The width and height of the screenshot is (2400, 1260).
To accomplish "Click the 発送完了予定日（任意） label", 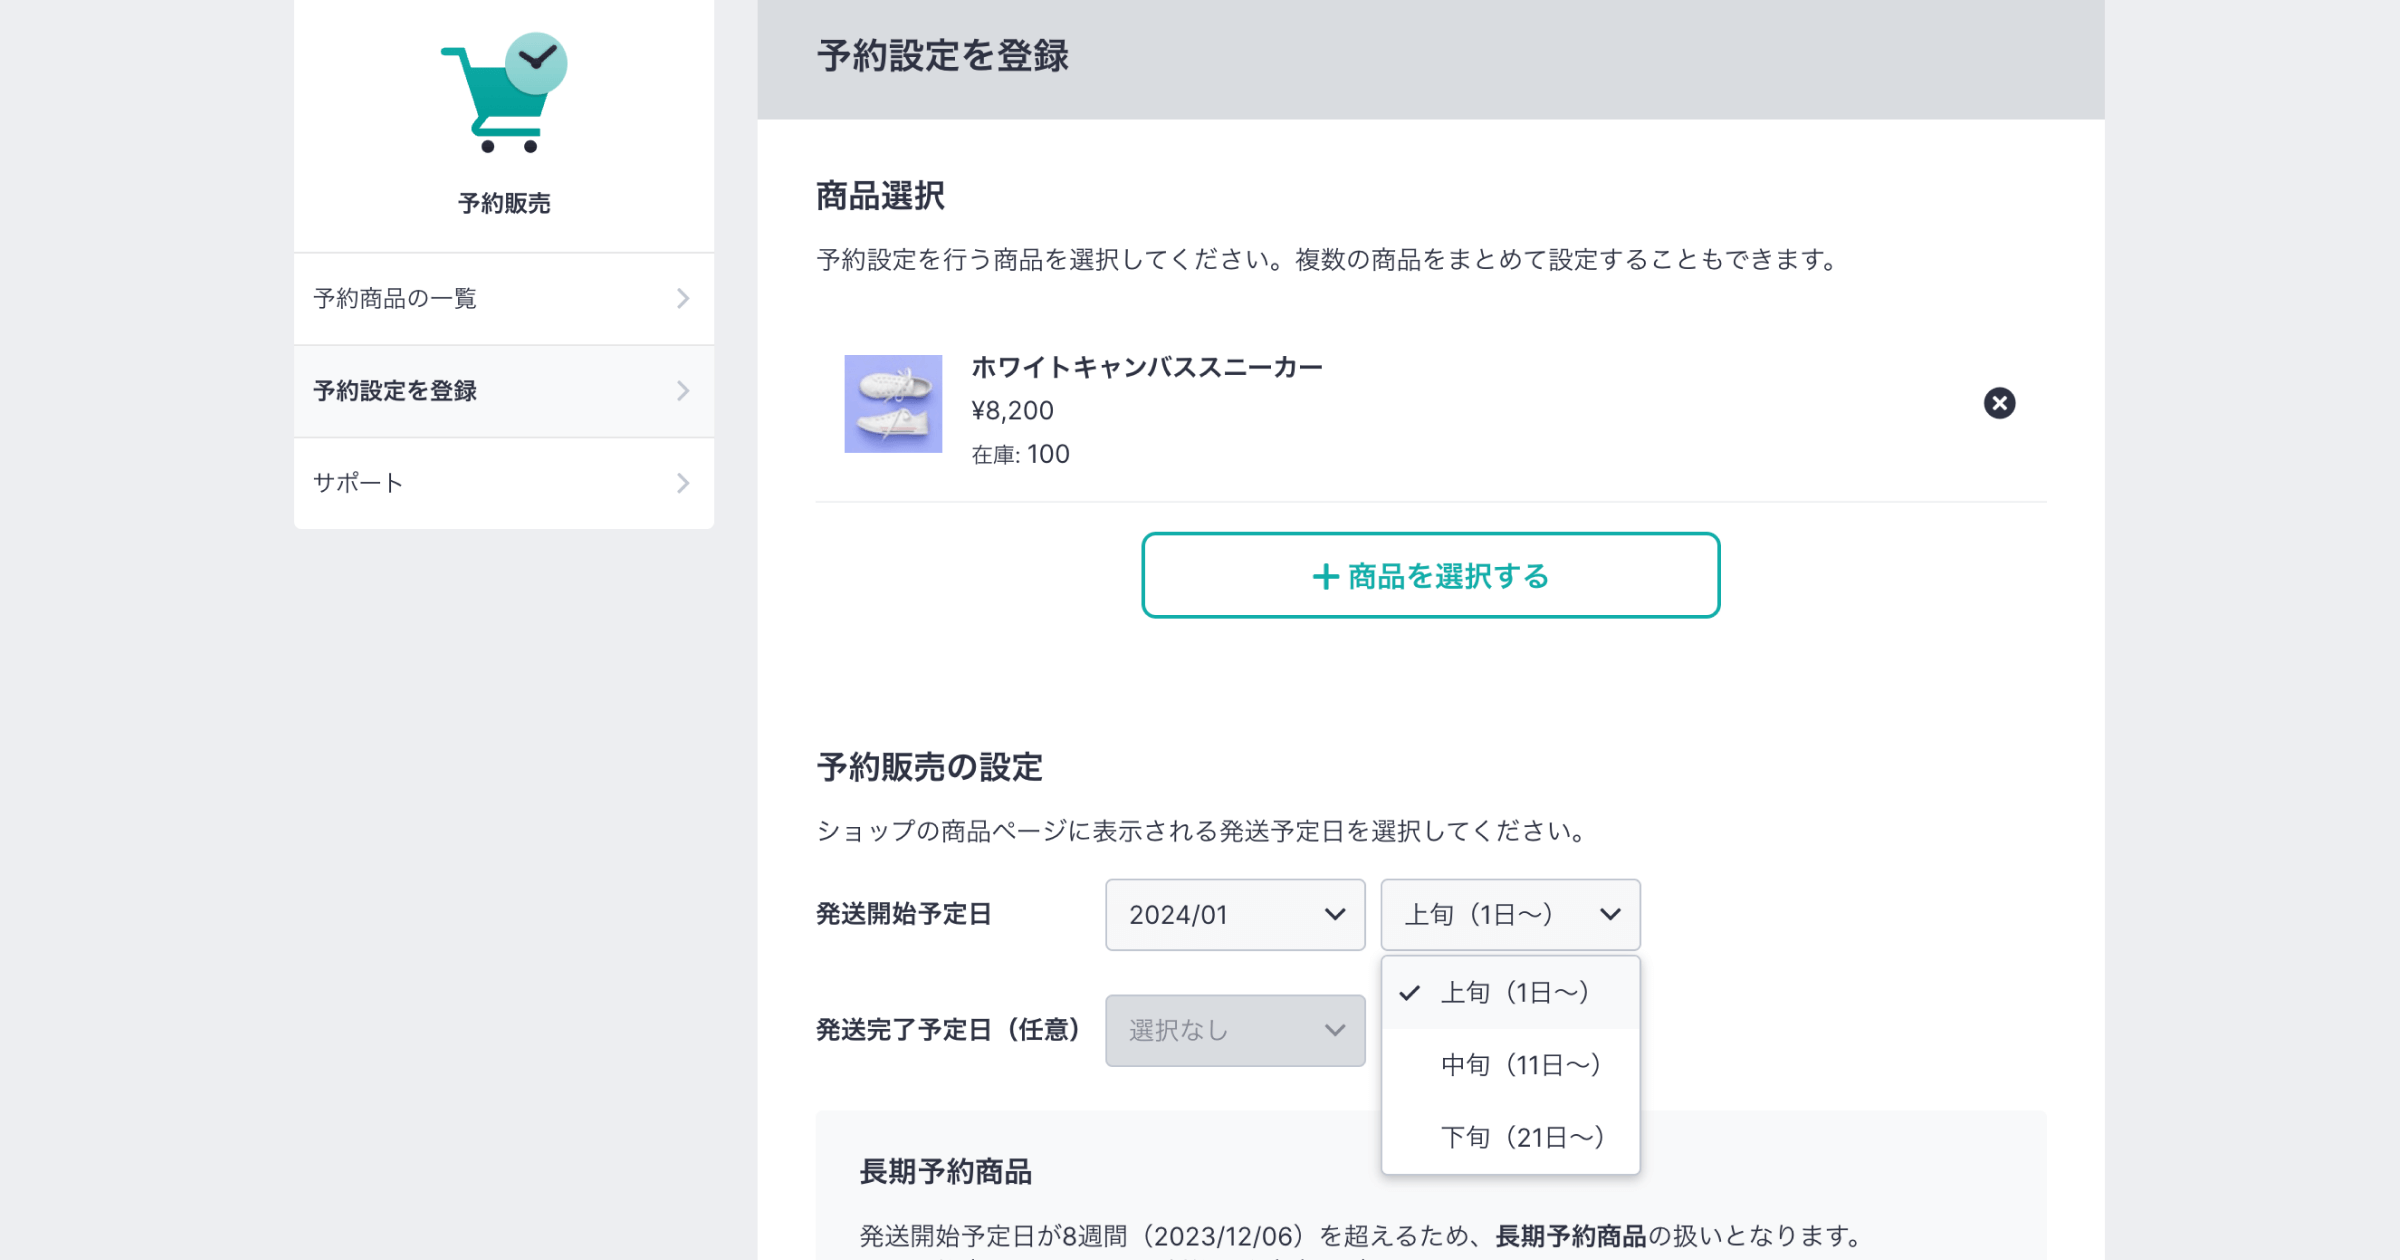I will coord(948,1030).
